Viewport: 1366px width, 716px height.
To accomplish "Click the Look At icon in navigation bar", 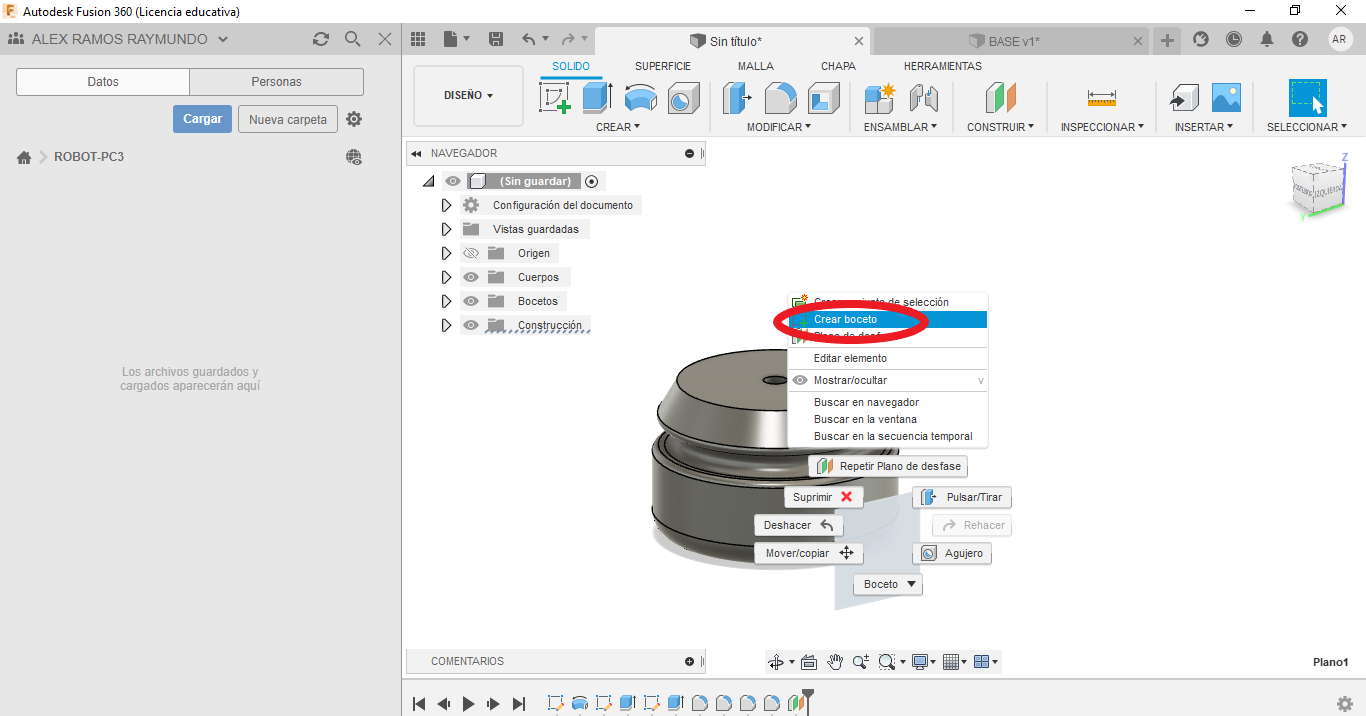I will tap(809, 662).
